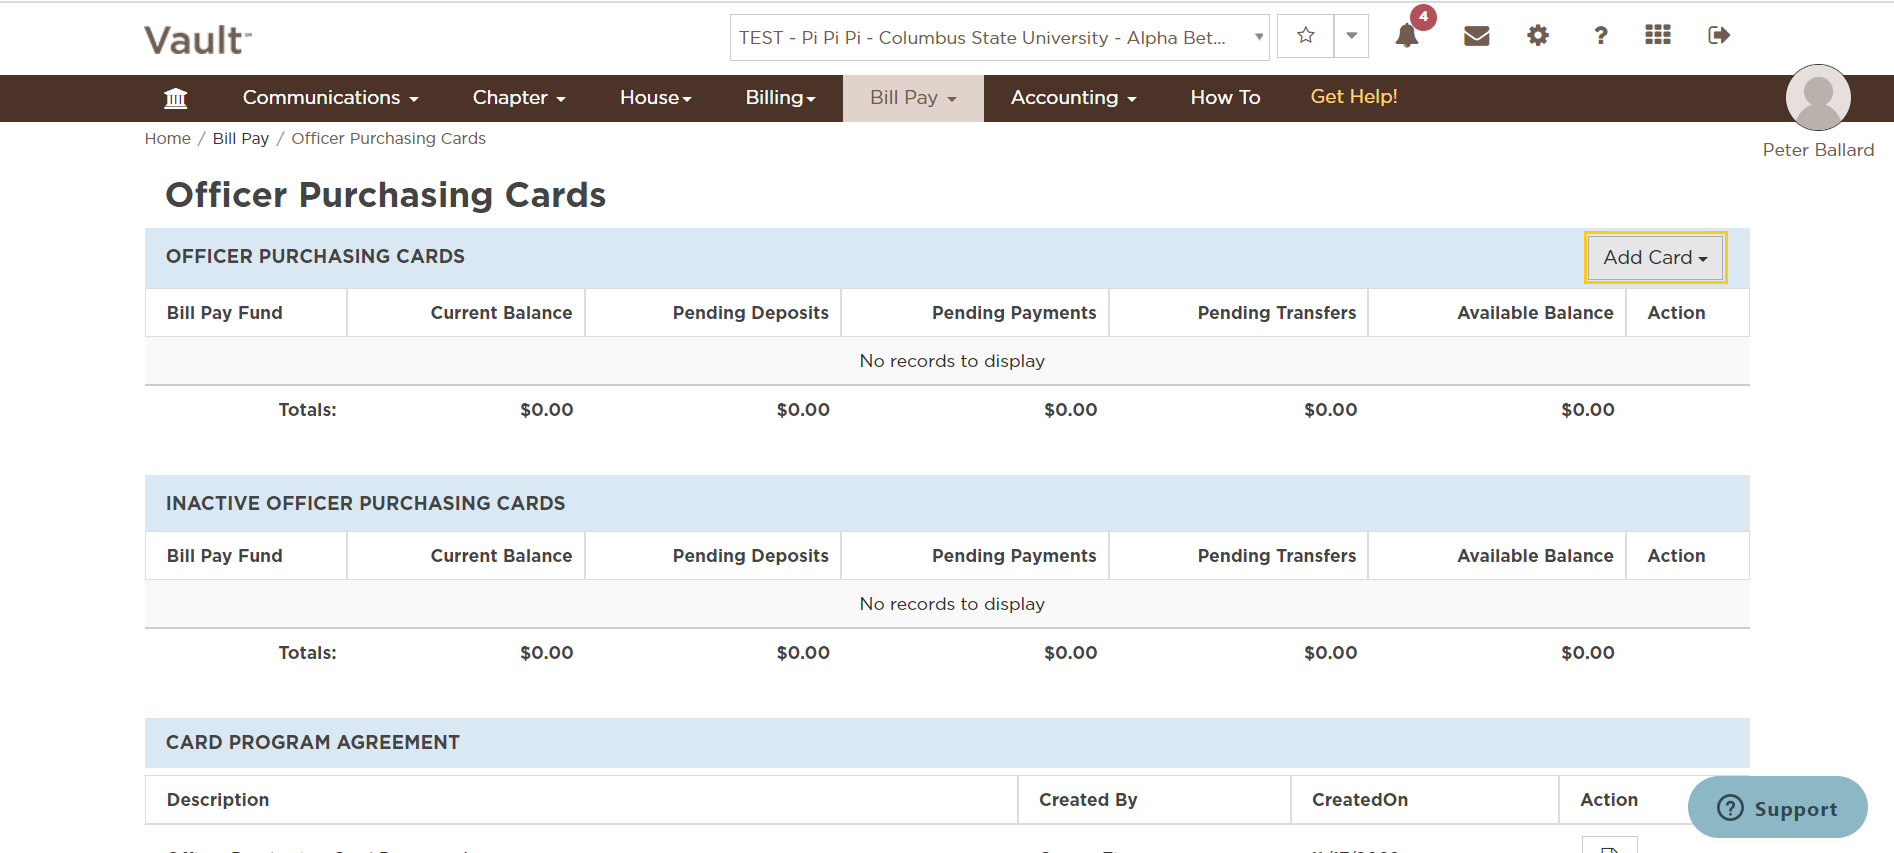
Task: Expand the chapter selector combo box
Action: tap(1000, 38)
